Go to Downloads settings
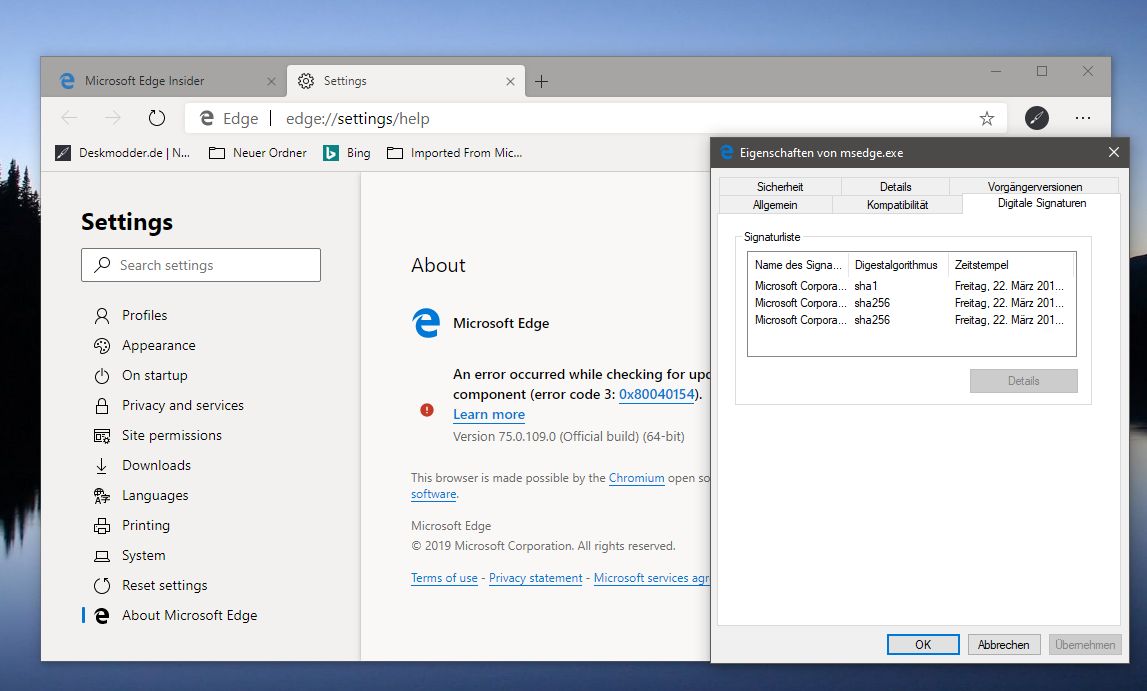1147x691 pixels. tap(156, 465)
